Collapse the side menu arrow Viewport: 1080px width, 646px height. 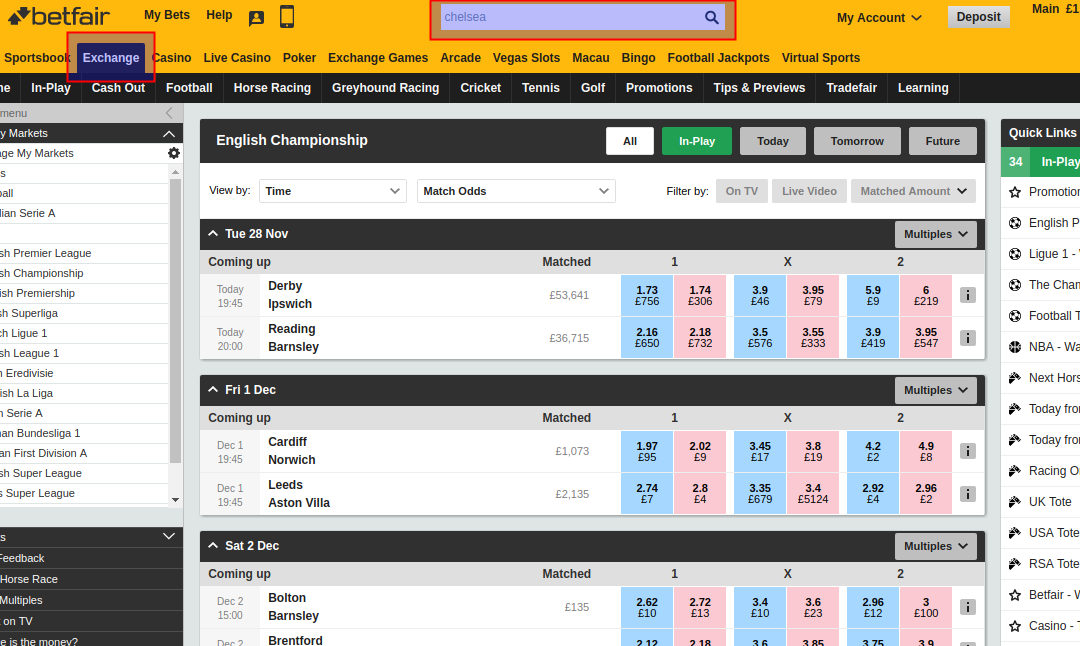click(169, 113)
